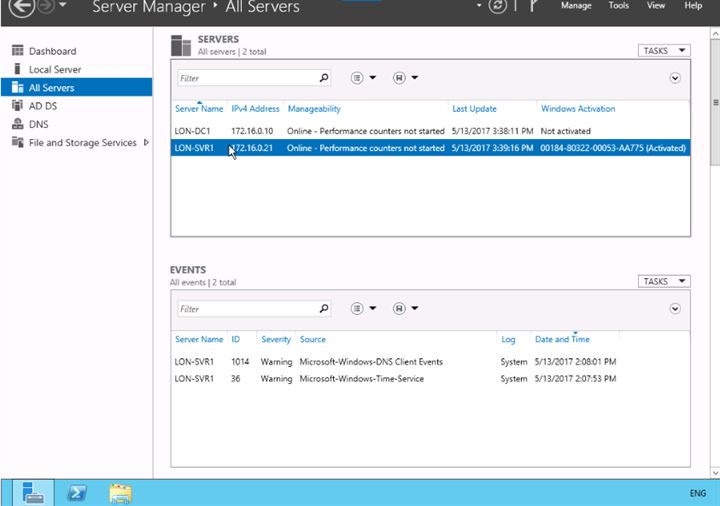Sort servers by Last Update column

click(474, 109)
